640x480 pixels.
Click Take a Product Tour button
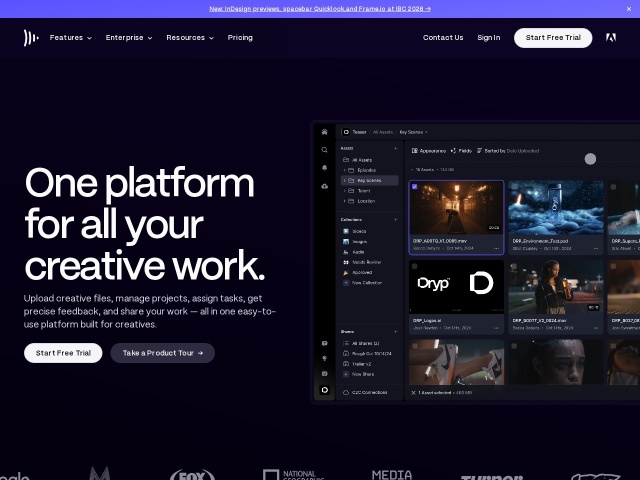click(162, 353)
